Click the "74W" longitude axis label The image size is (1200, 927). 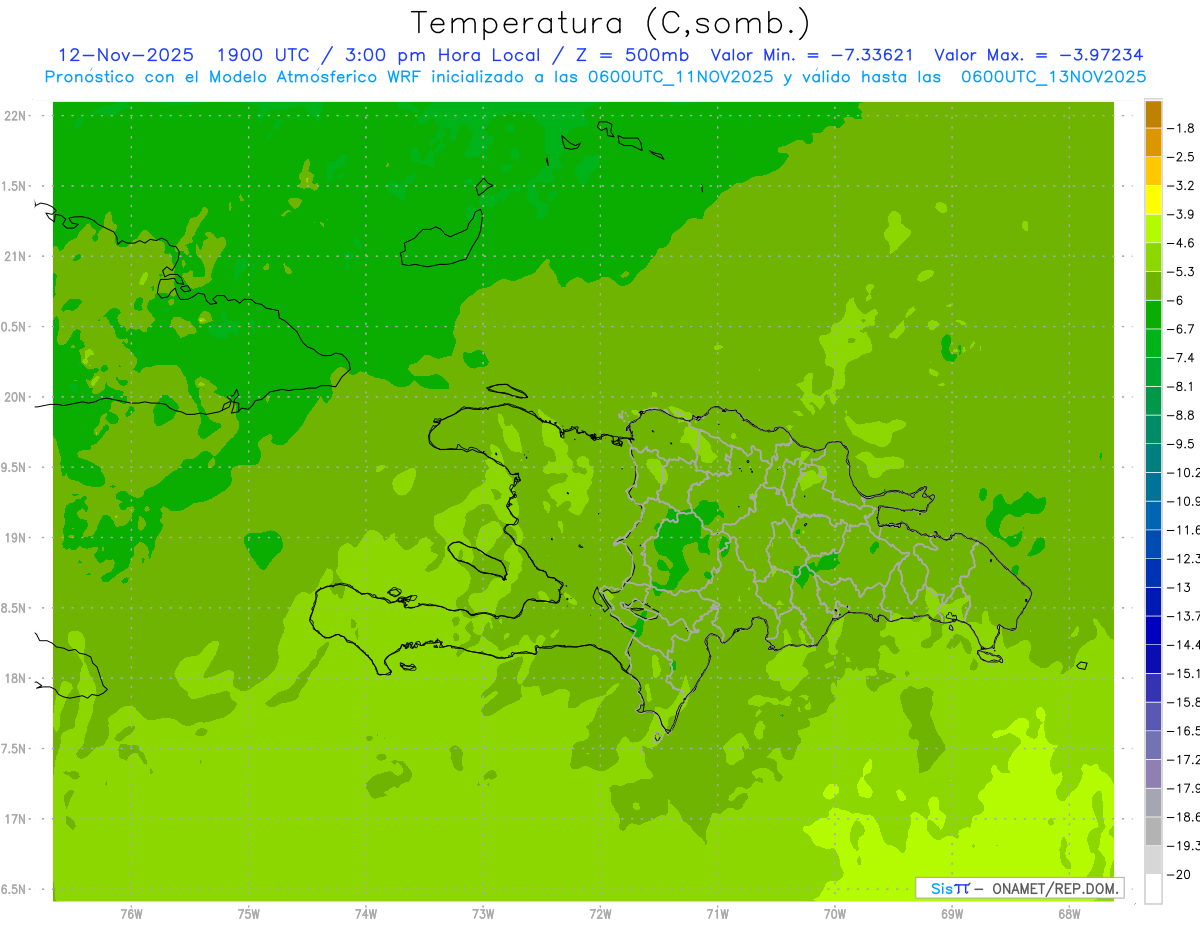[366, 913]
